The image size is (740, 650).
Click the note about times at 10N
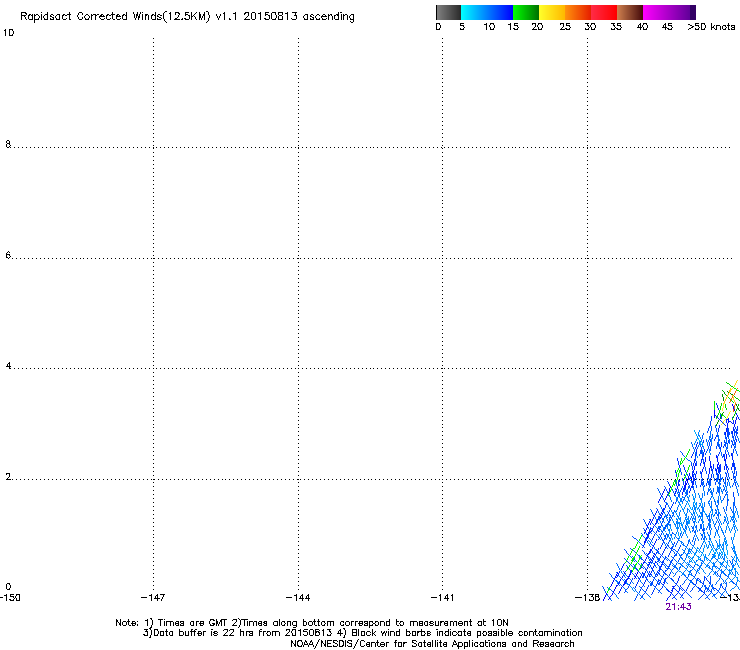370,623
